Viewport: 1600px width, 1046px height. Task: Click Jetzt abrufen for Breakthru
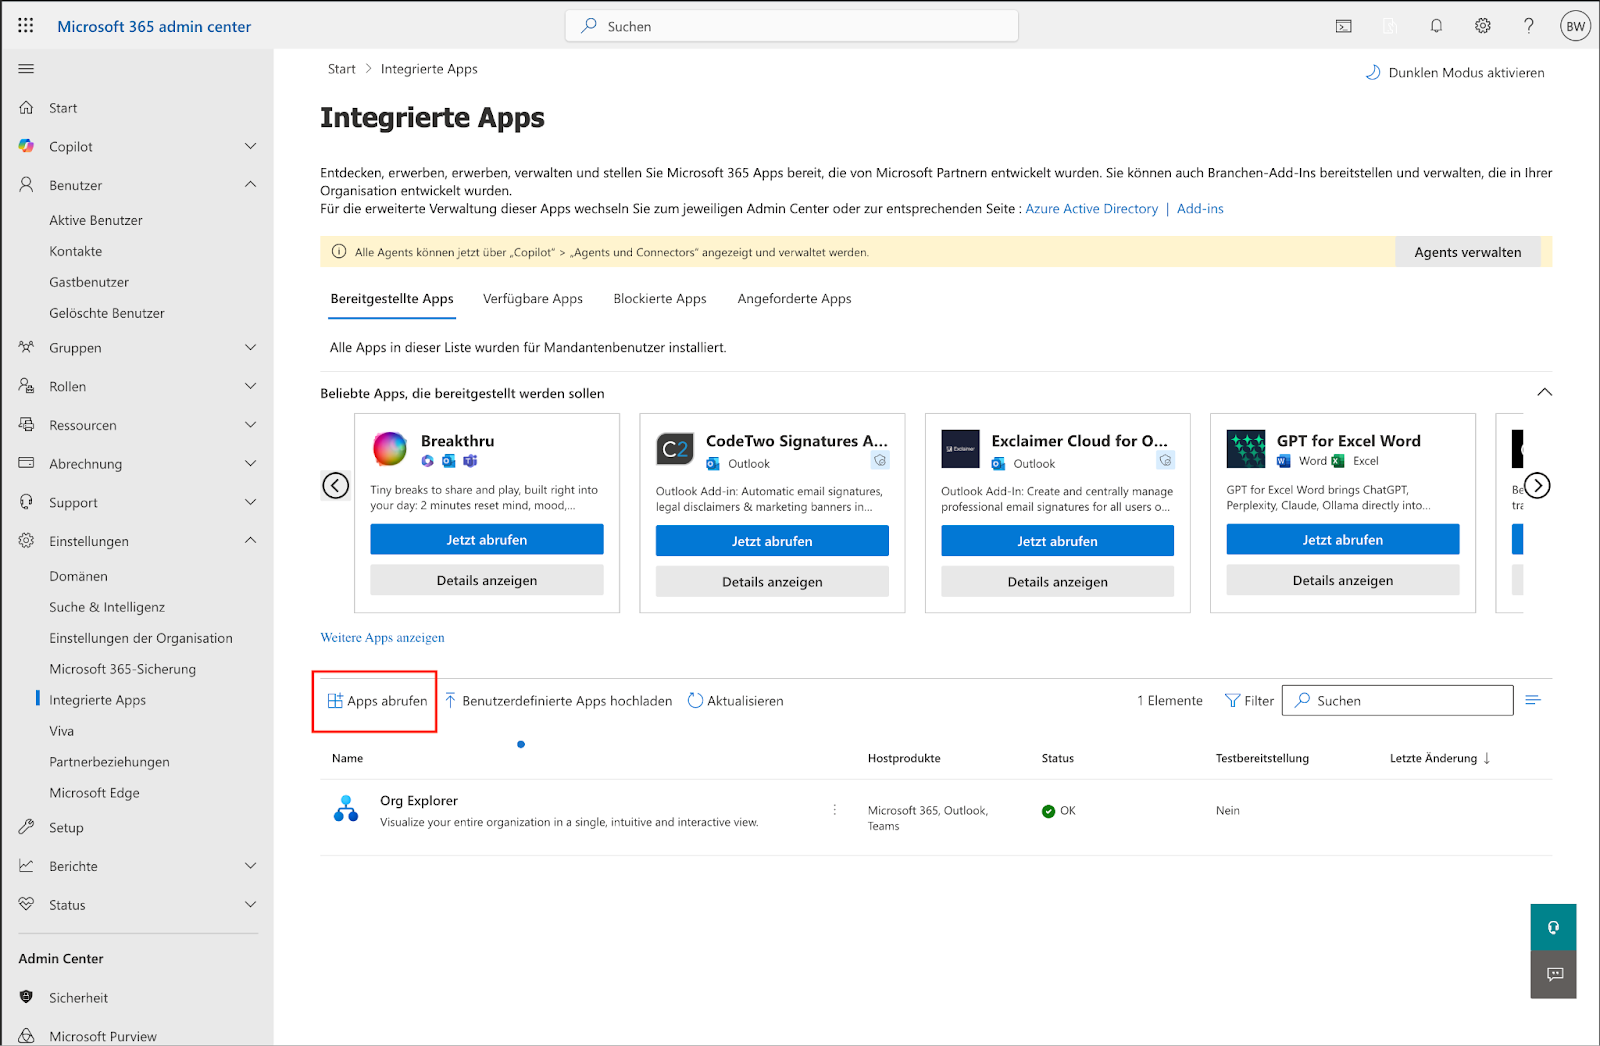tap(486, 540)
